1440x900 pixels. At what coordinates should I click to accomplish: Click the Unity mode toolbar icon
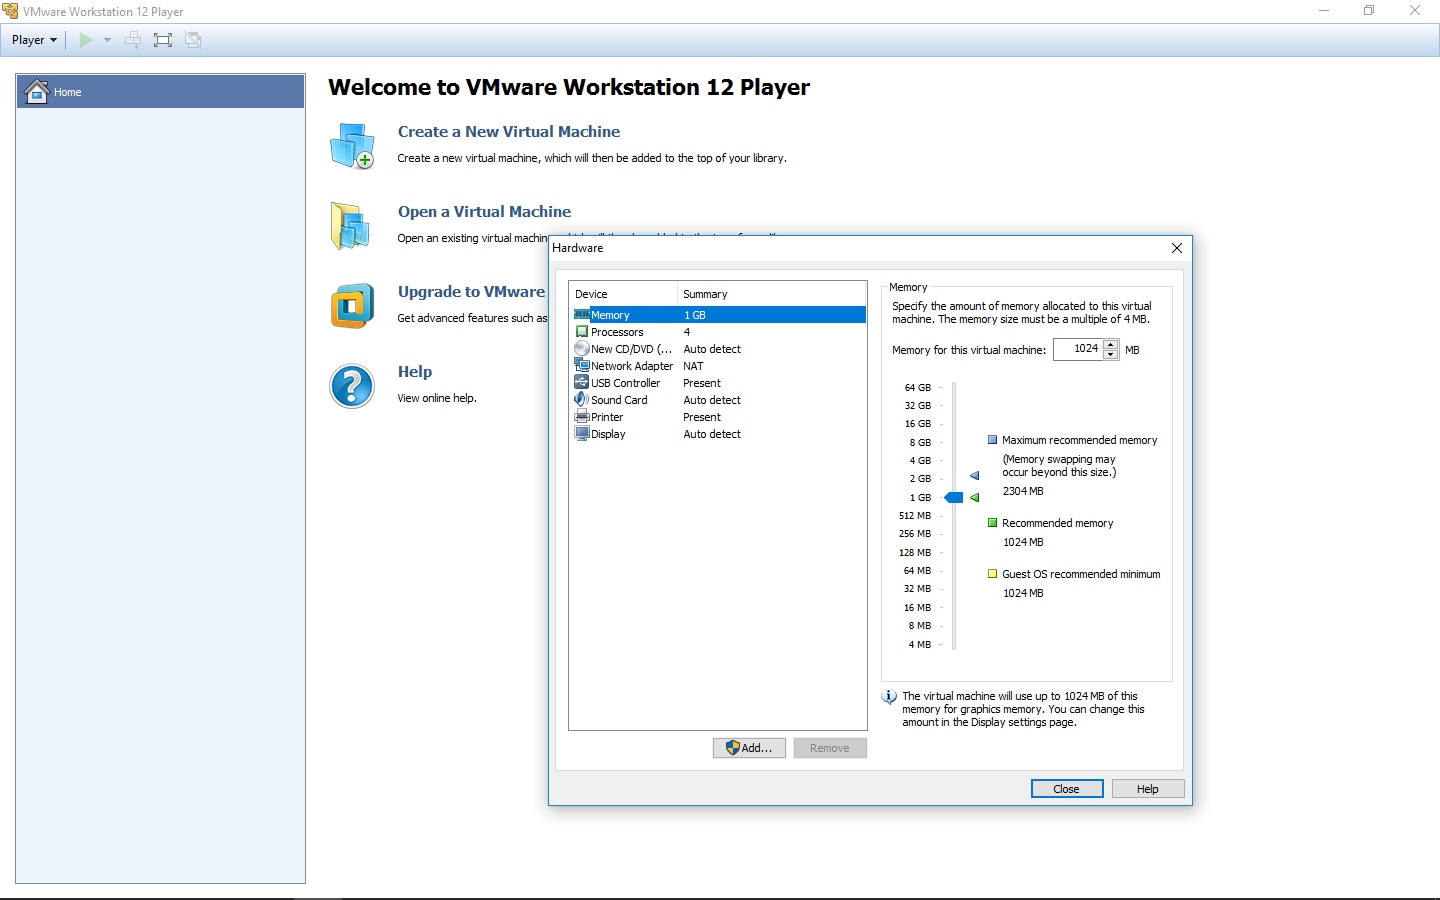193,40
